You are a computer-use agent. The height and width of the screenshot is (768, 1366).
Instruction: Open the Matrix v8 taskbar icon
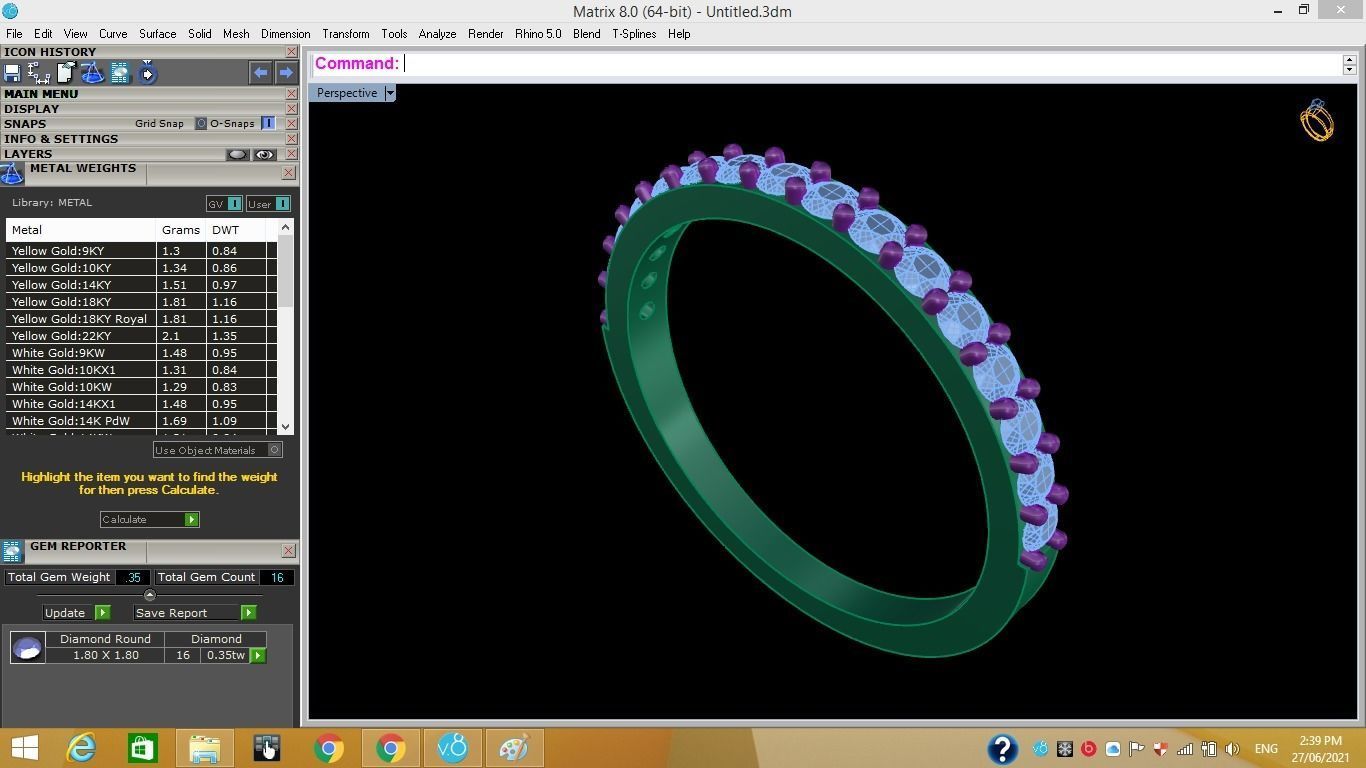(x=453, y=748)
